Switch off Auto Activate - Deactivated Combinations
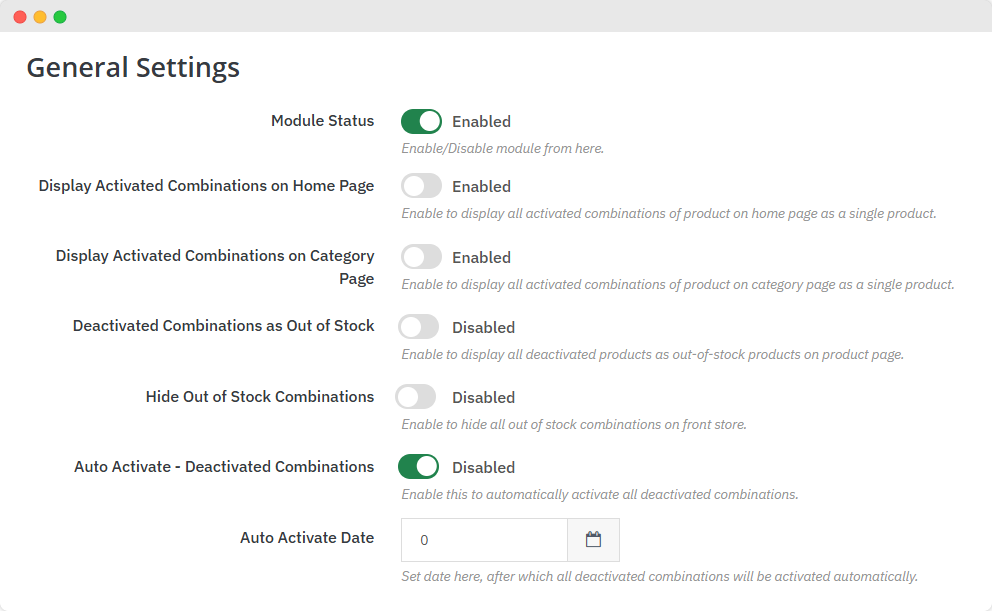 [x=419, y=467]
